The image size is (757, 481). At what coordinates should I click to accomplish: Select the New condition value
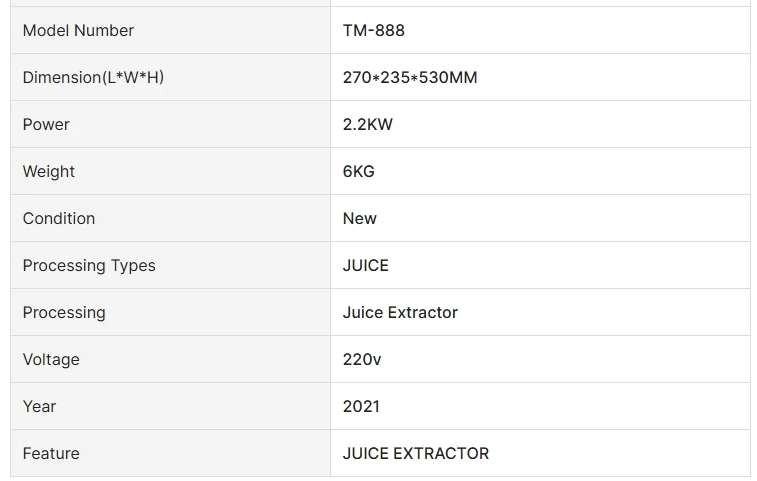[360, 218]
